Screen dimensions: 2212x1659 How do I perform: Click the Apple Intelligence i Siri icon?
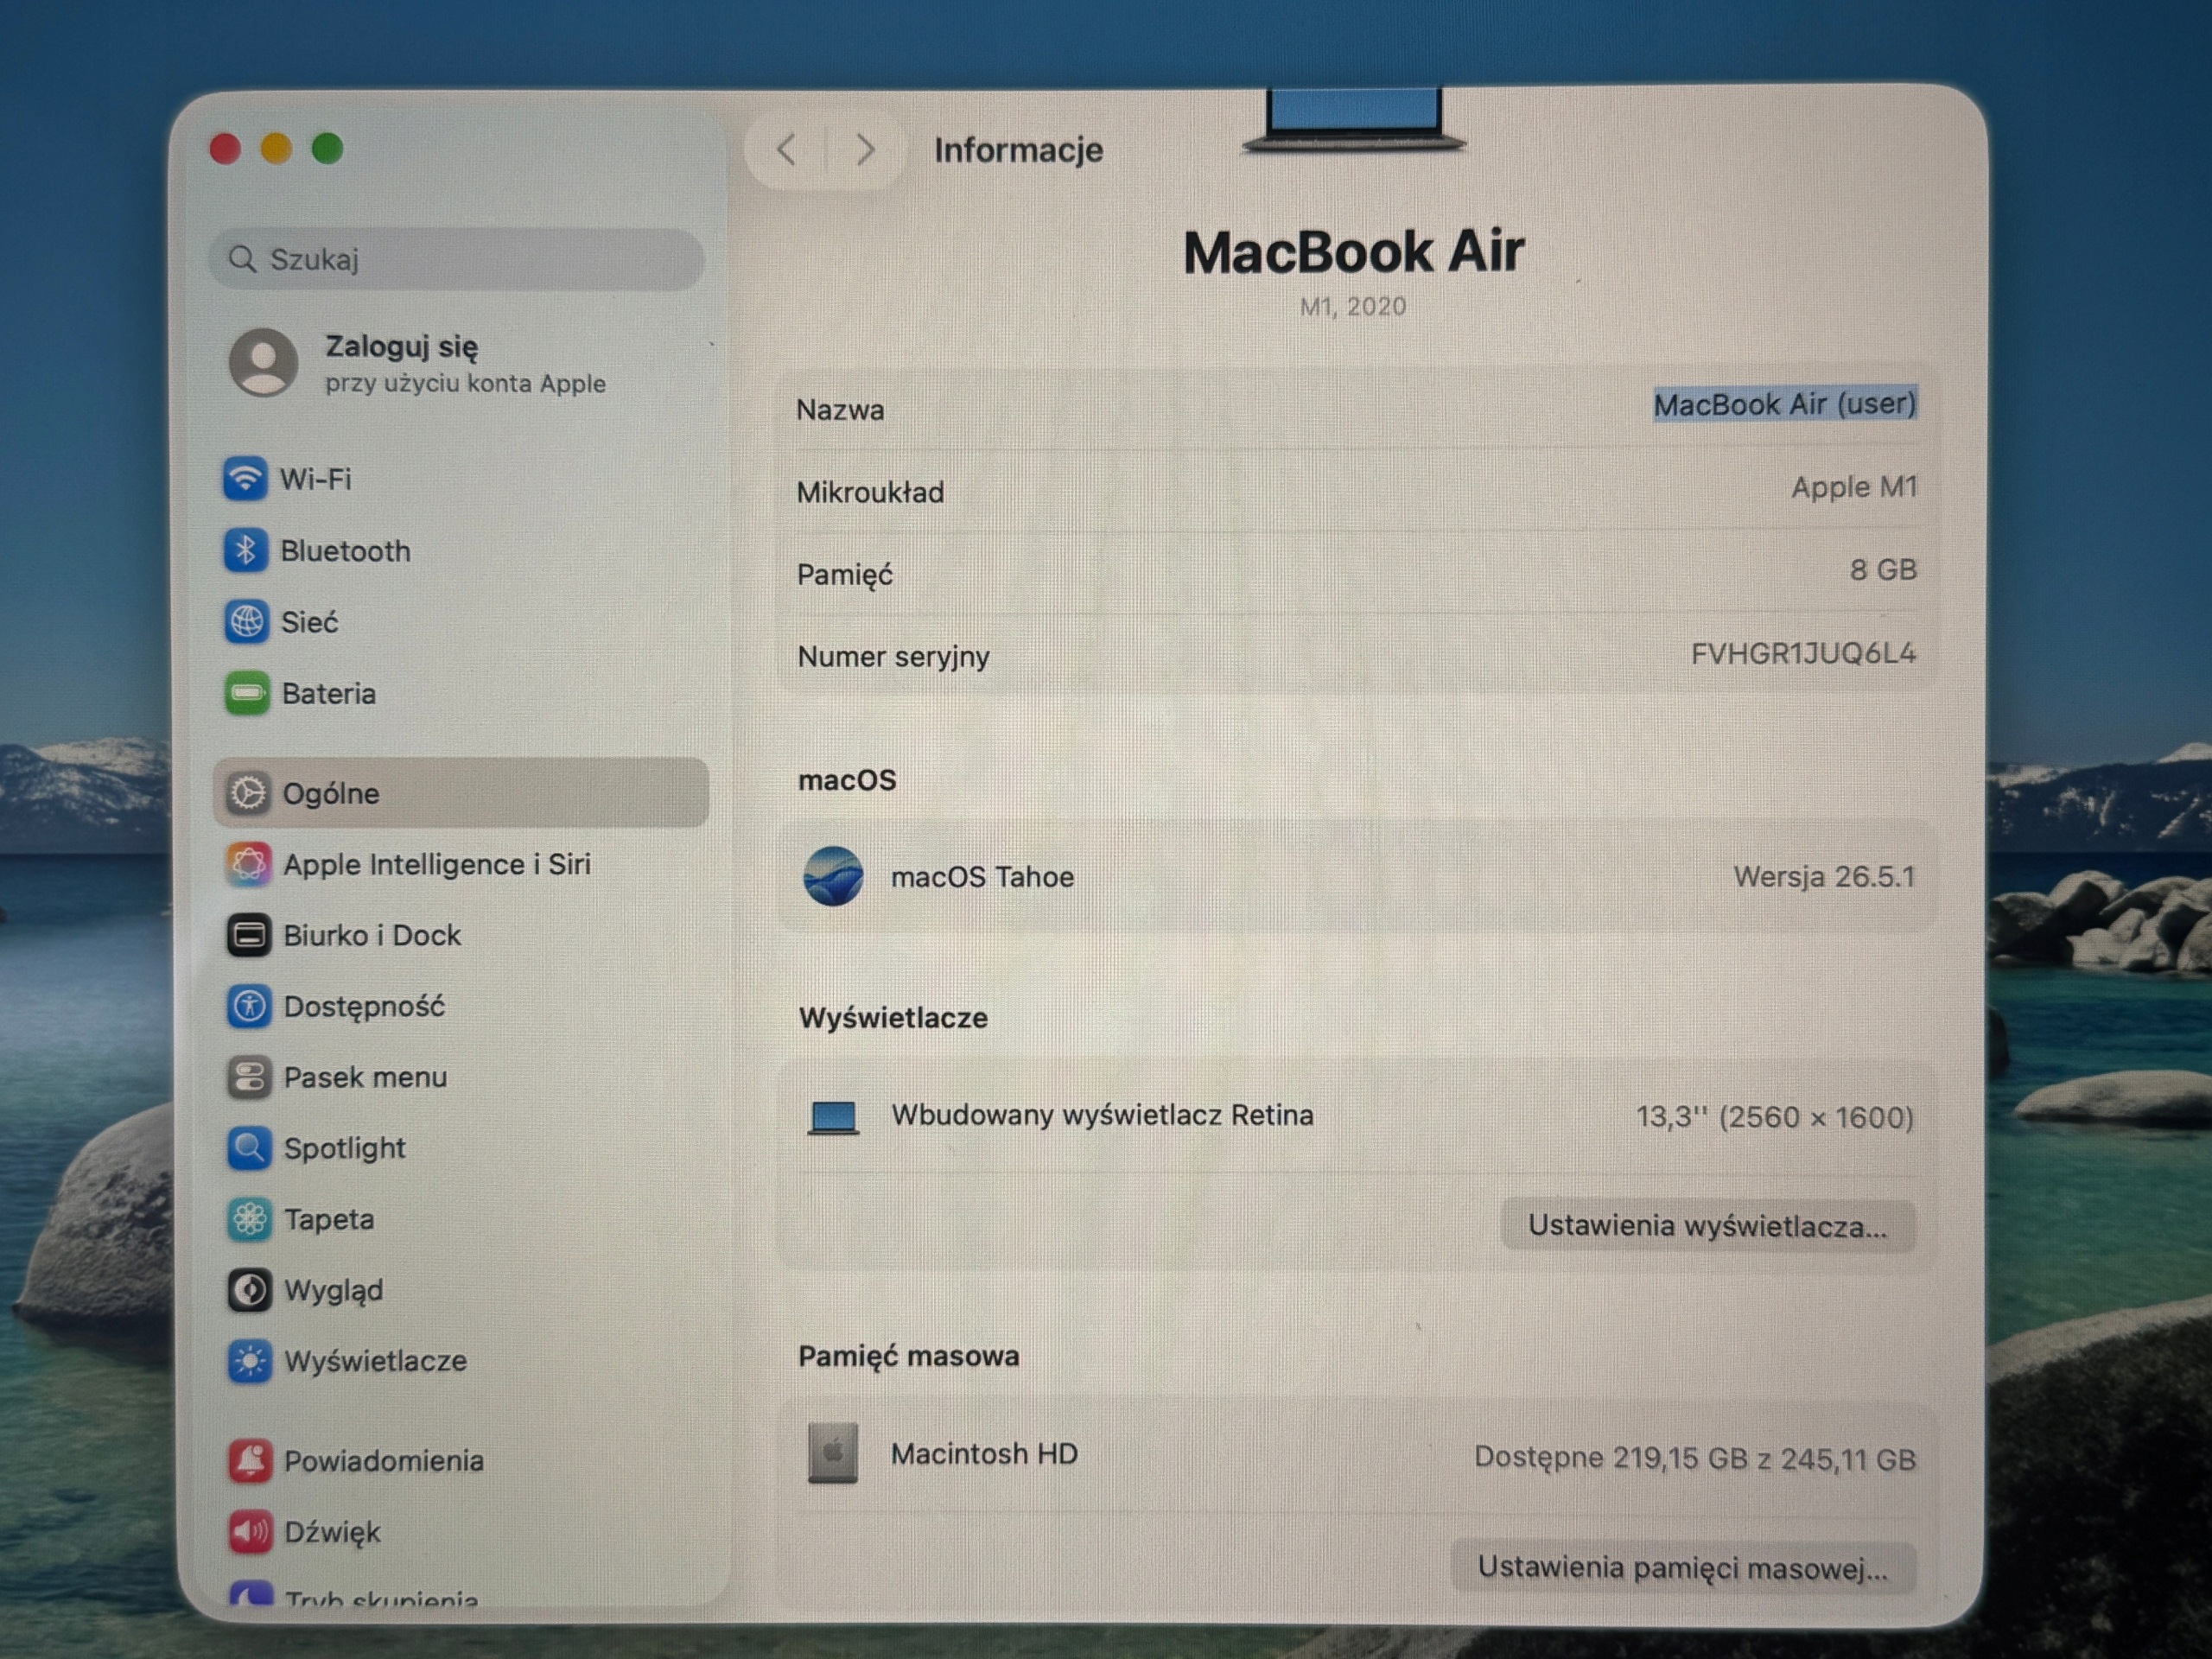point(248,864)
